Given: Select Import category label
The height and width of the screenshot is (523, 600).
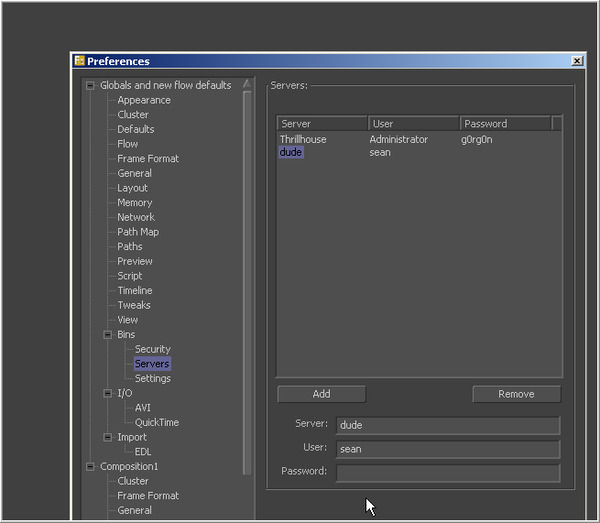Looking at the screenshot, I should point(132,437).
